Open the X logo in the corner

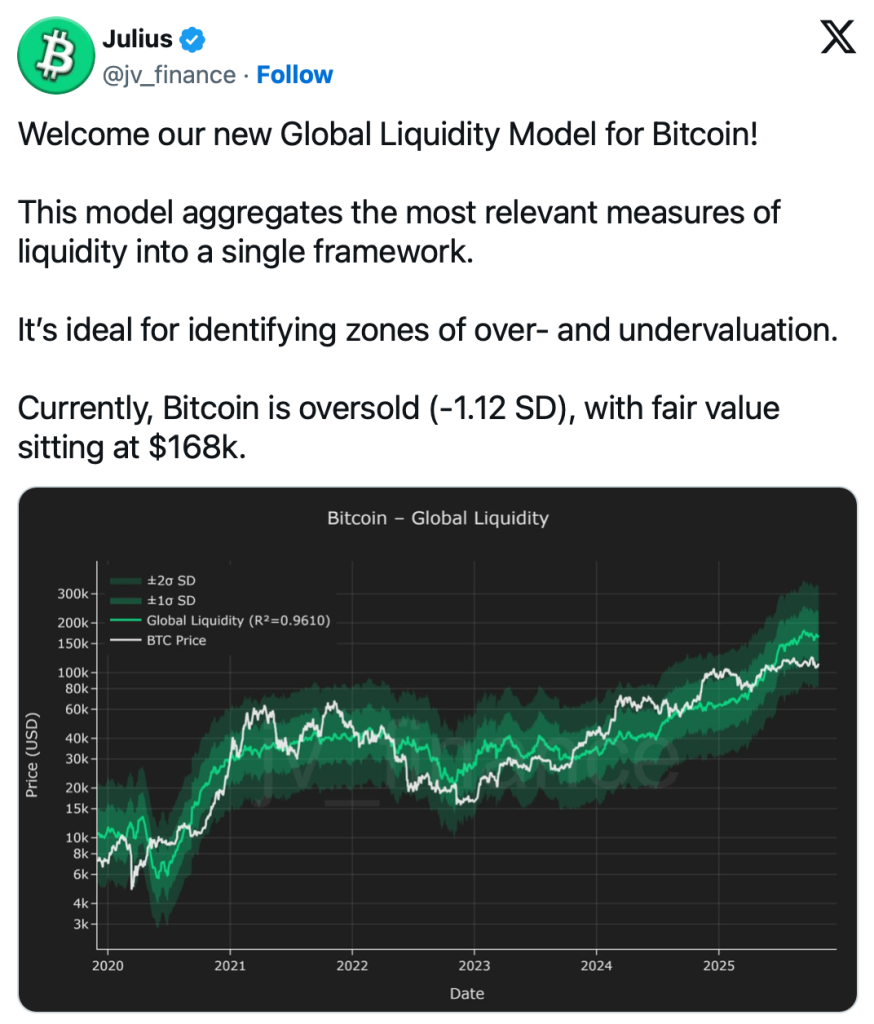[x=836, y=38]
